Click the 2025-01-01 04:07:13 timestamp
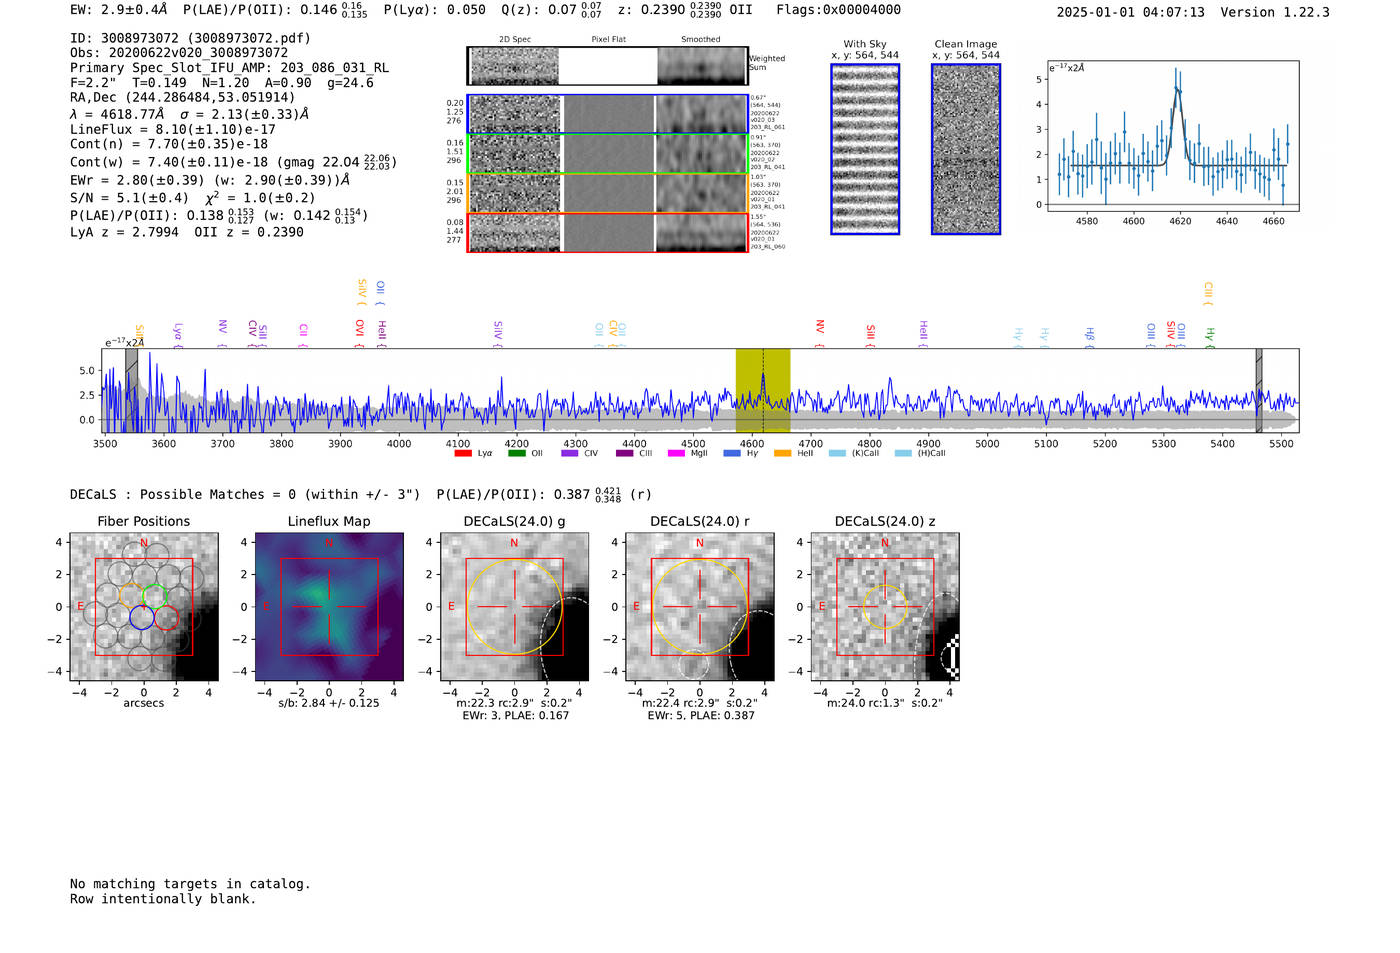This screenshot has height=953, width=1400. coord(1131,12)
